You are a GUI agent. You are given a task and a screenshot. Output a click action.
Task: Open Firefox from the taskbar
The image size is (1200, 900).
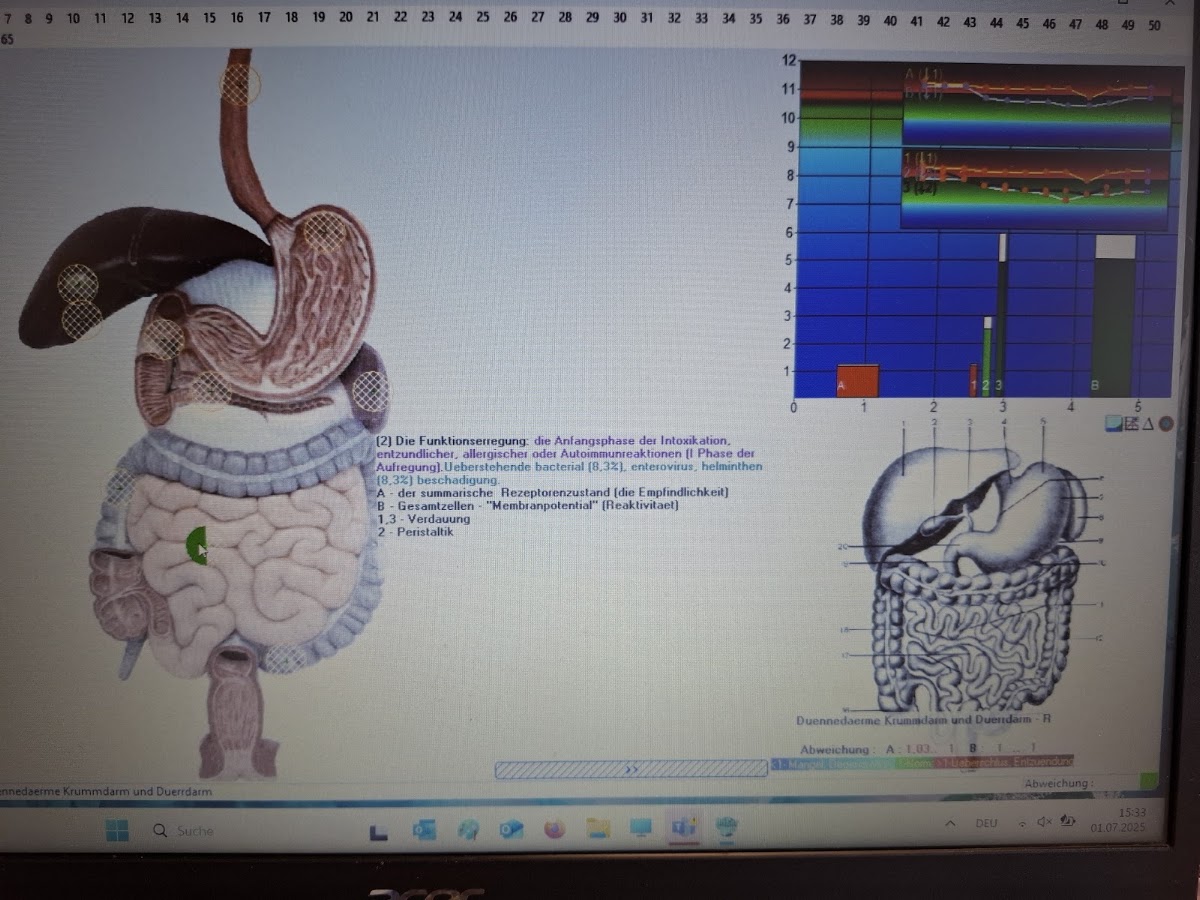pos(555,829)
